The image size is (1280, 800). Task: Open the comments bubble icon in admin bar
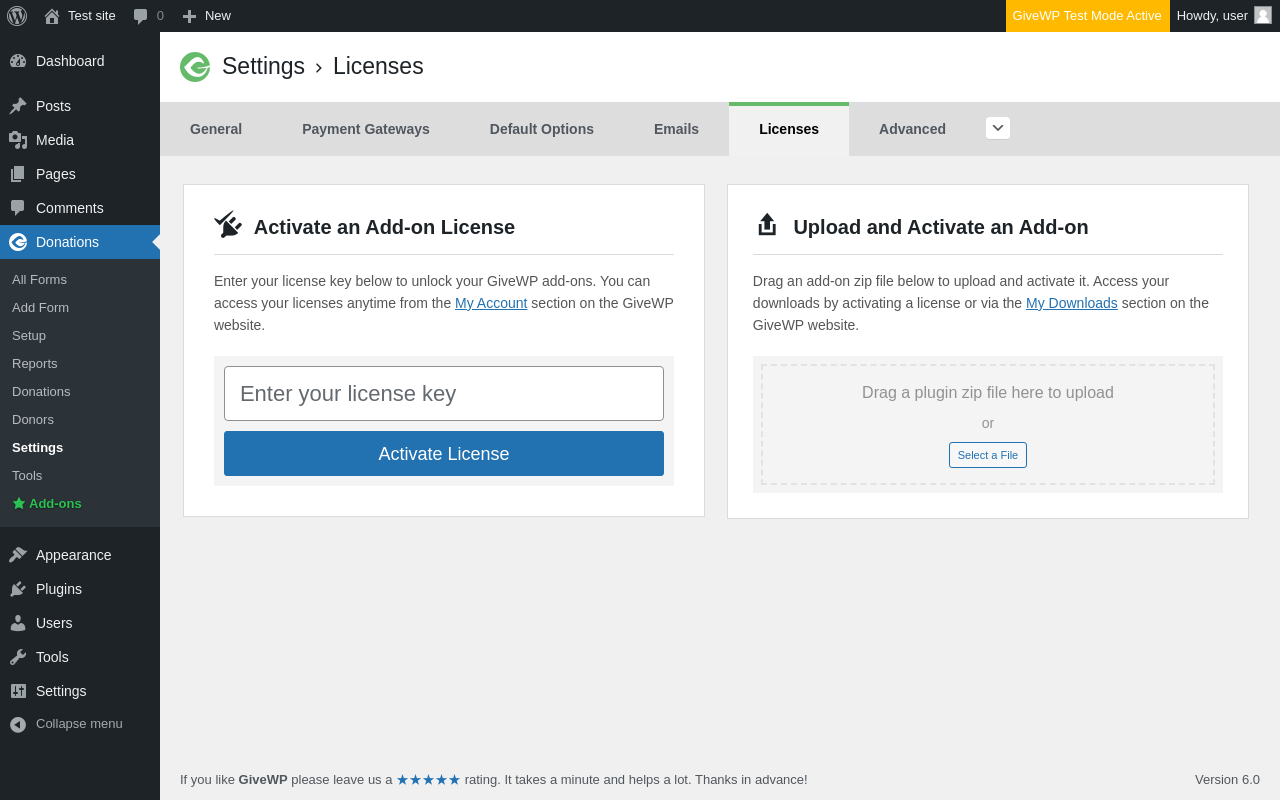[x=141, y=16]
